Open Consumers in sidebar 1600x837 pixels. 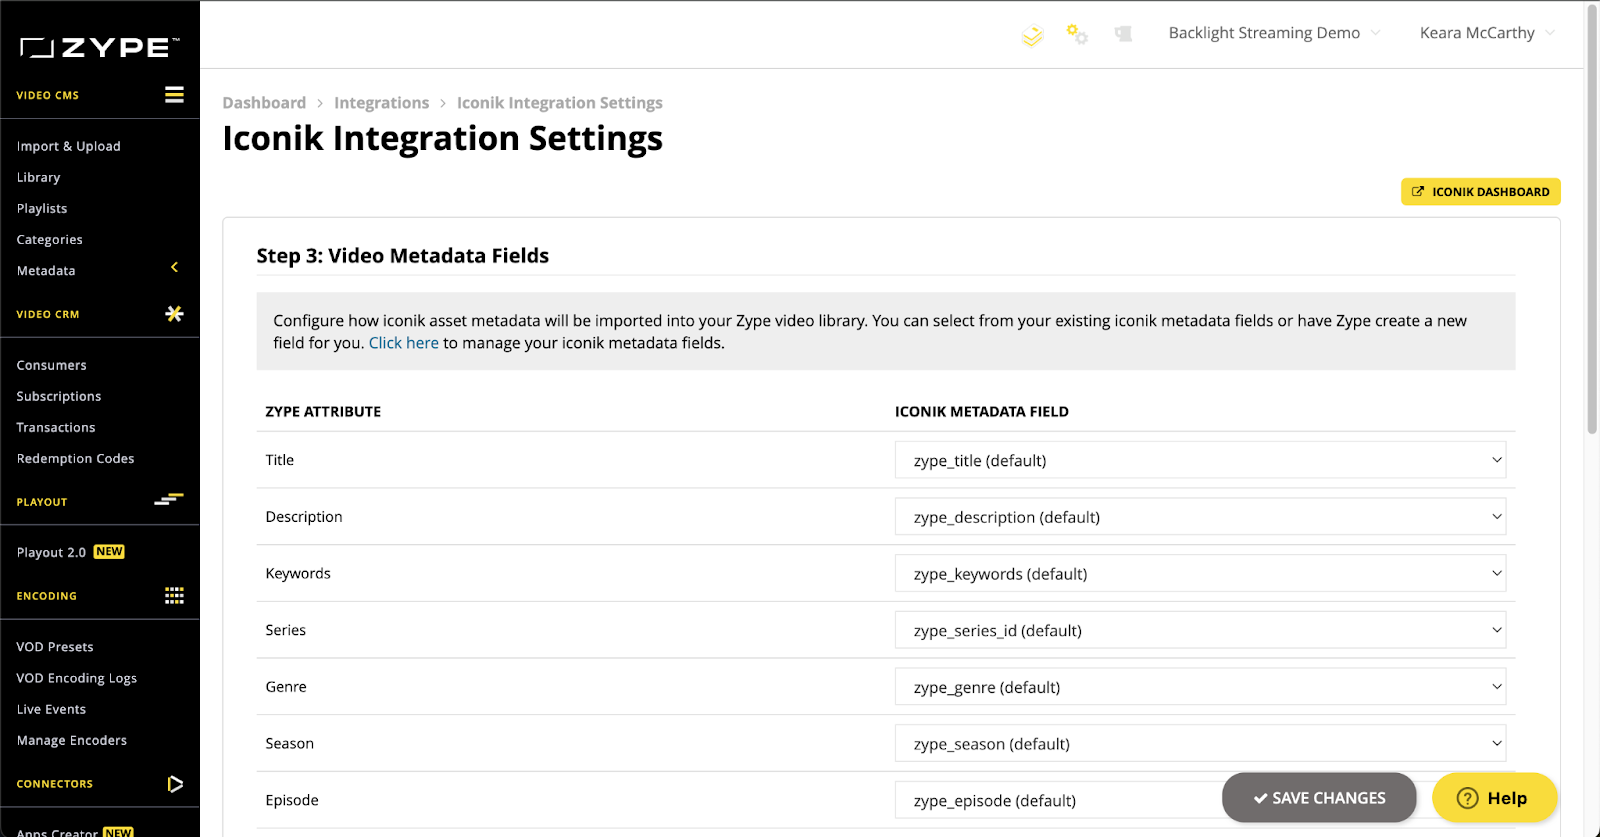click(x=52, y=365)
